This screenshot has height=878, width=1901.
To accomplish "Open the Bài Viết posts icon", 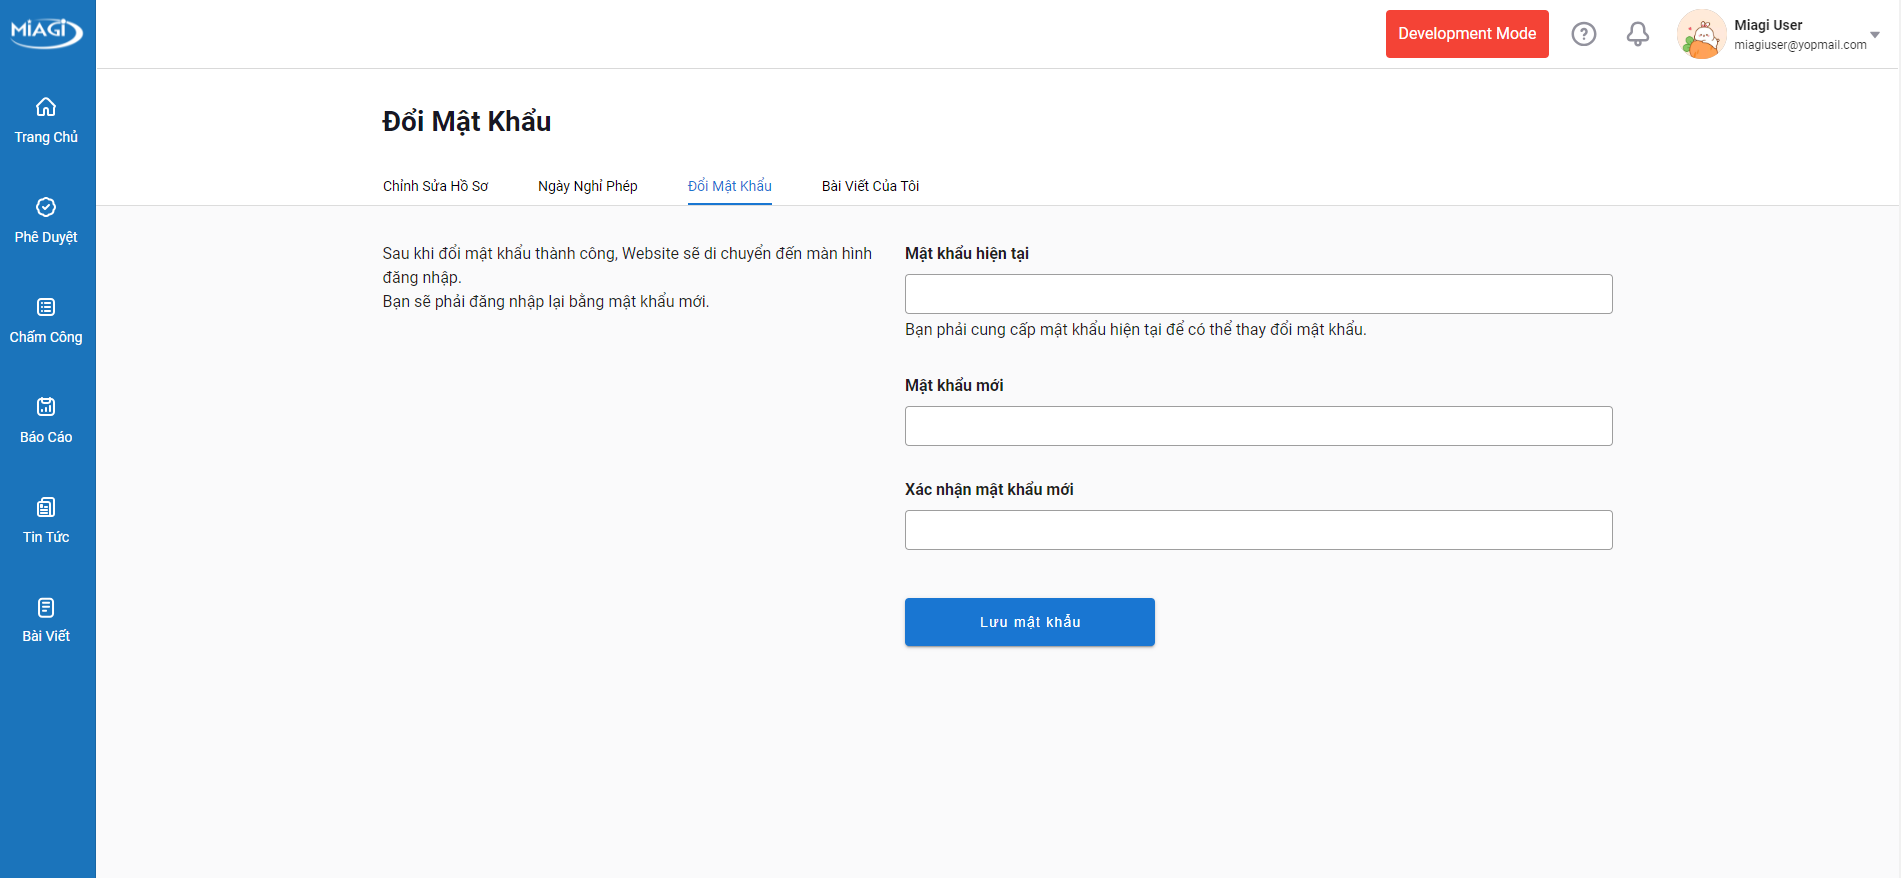I will (x=46, y=607).
